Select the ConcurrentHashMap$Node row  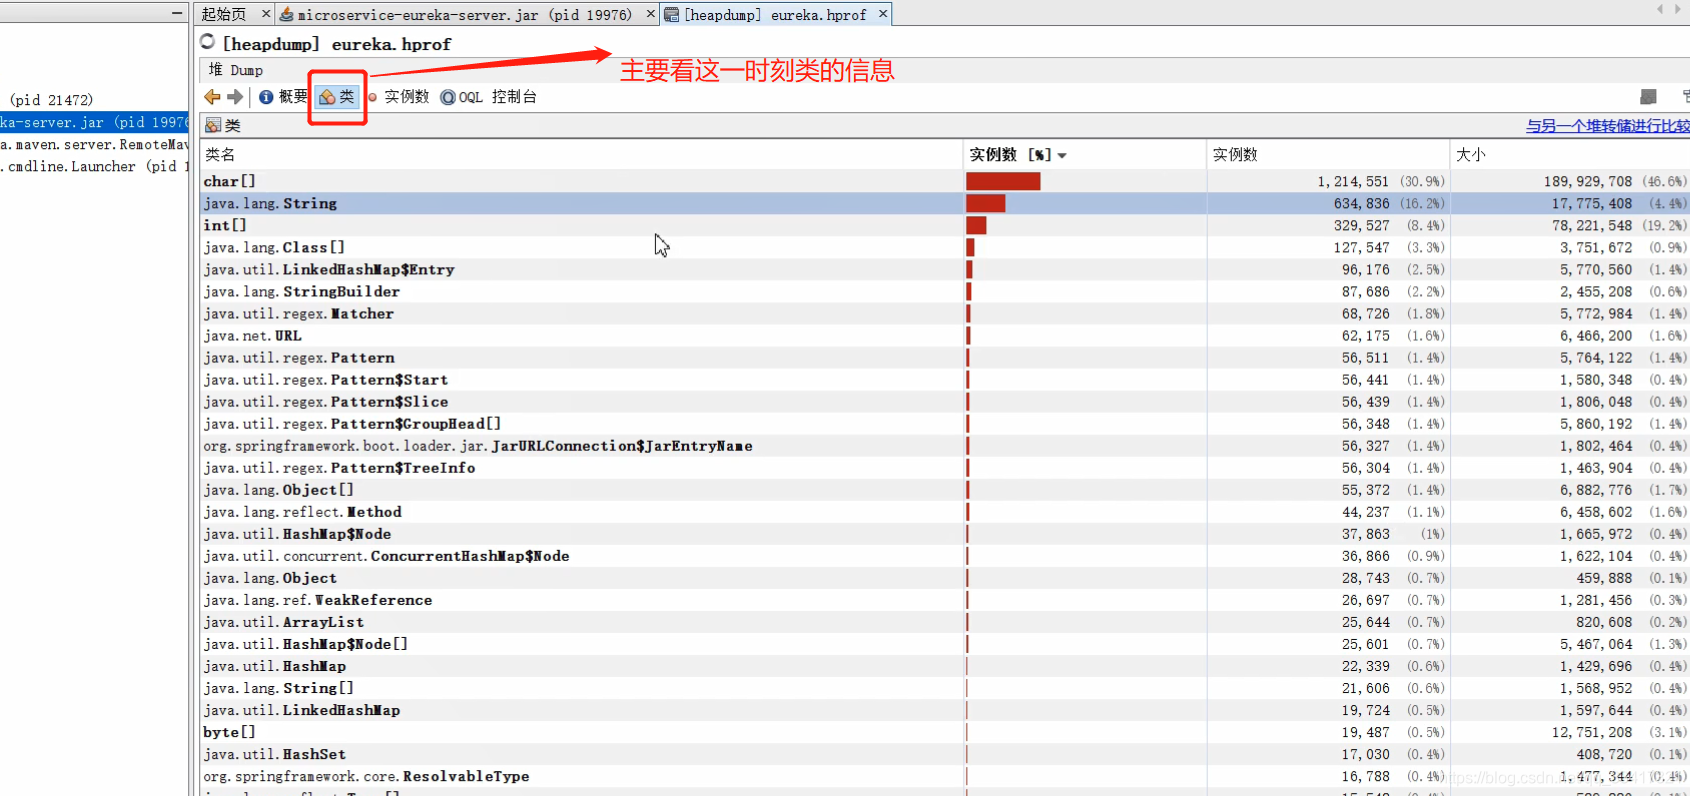pyautogui.click(x=945, y=555)
